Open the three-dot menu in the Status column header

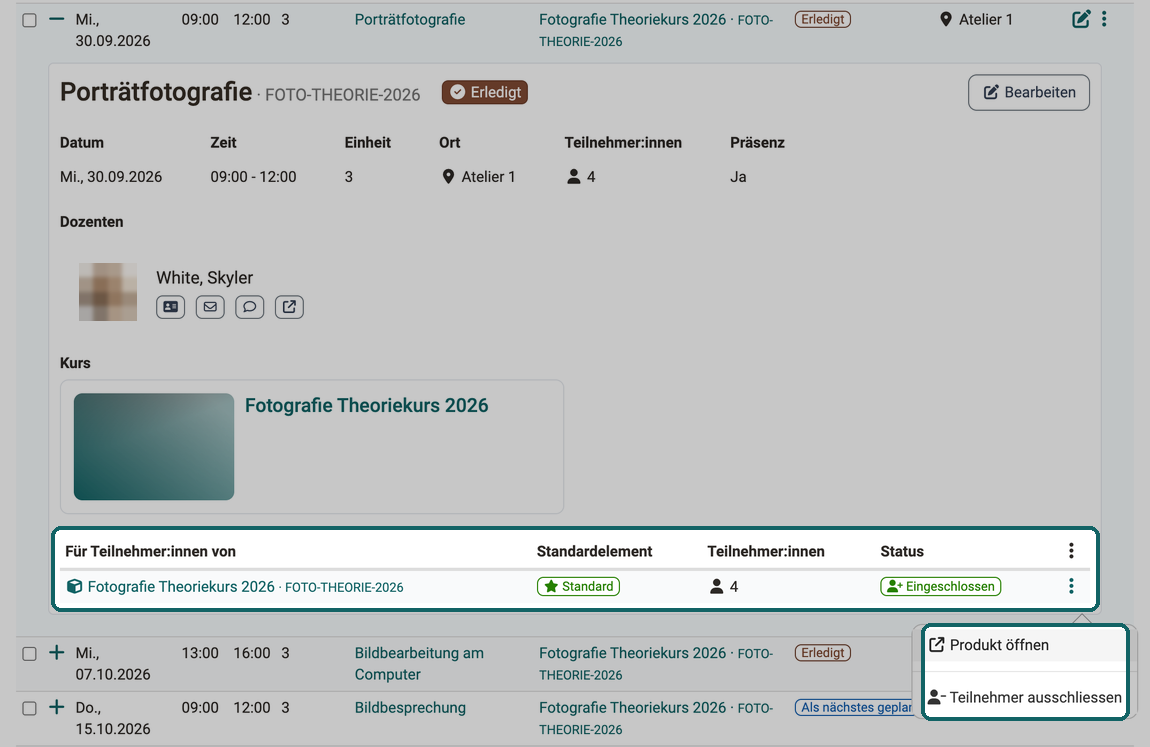click(x=1071, y=551)
